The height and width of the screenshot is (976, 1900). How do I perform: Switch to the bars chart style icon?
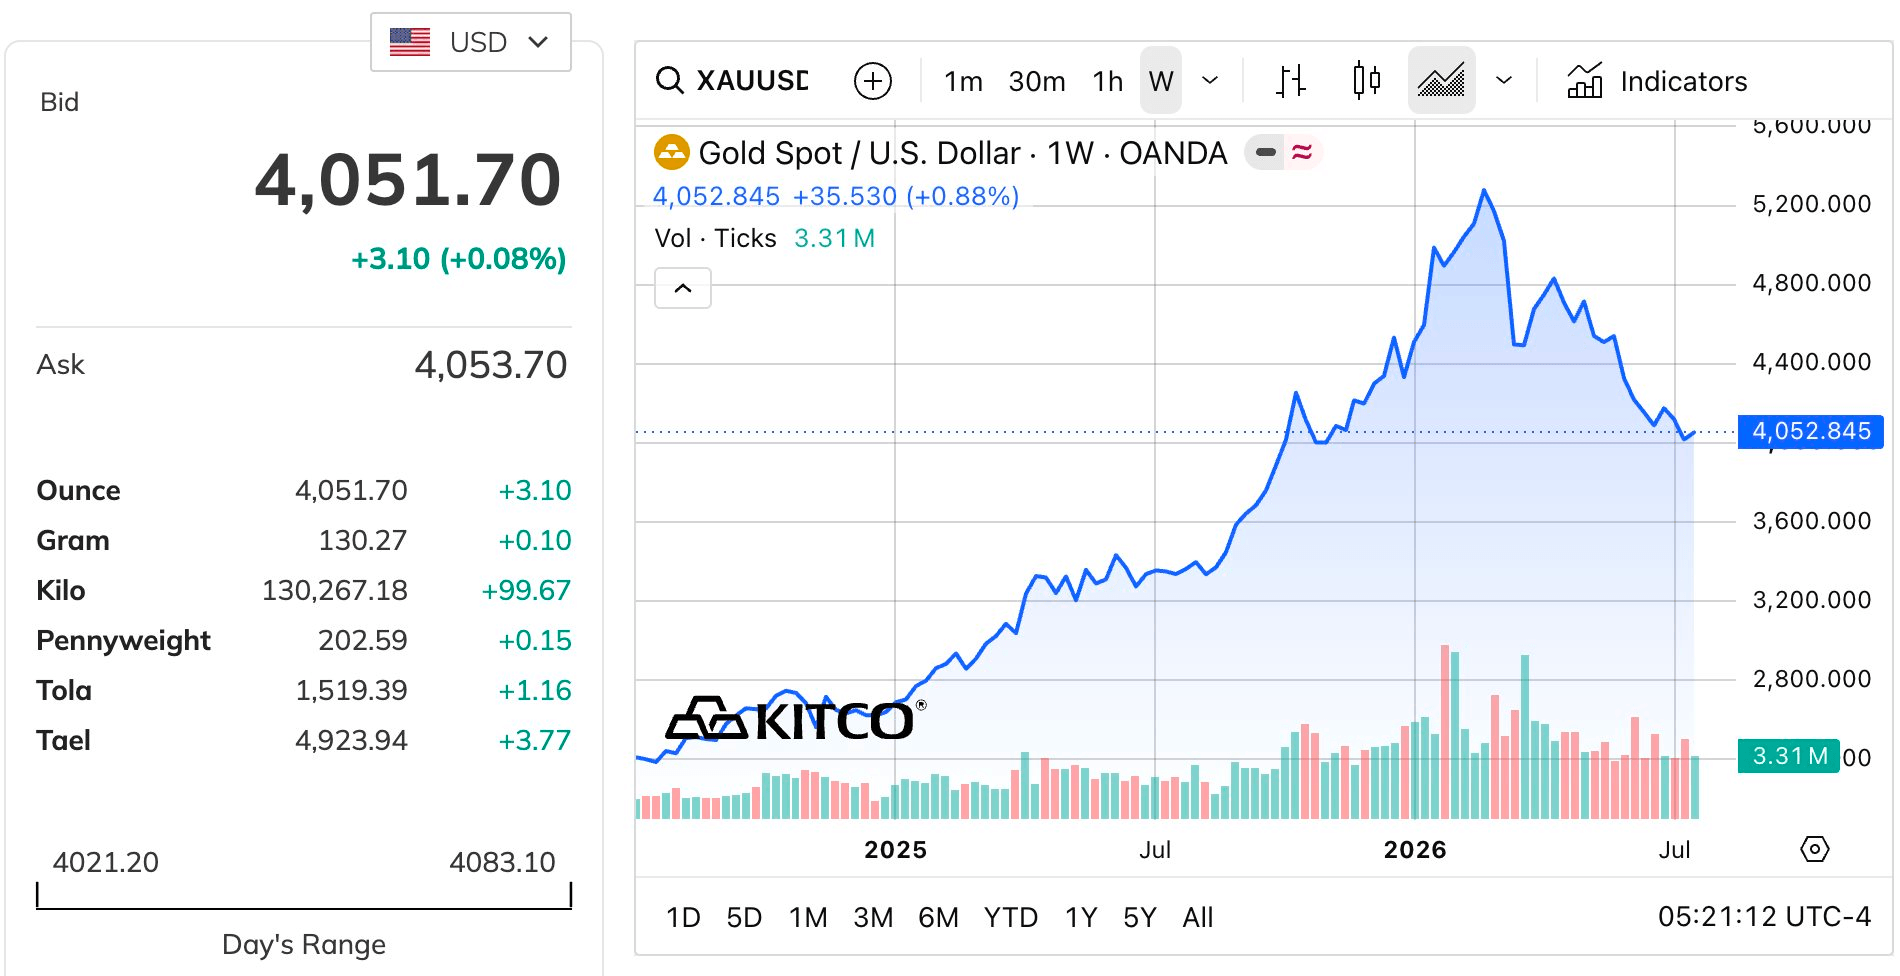(1291, 80)
